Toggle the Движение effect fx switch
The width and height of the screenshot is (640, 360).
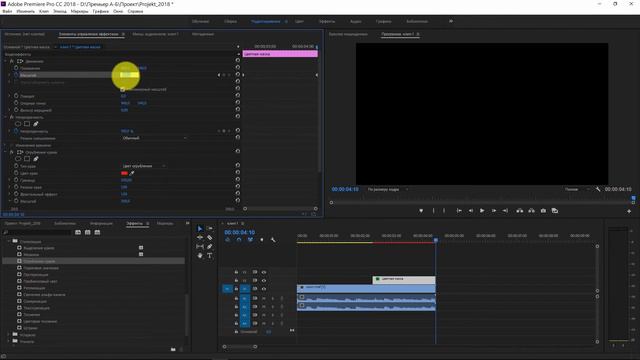pos(12,61)
